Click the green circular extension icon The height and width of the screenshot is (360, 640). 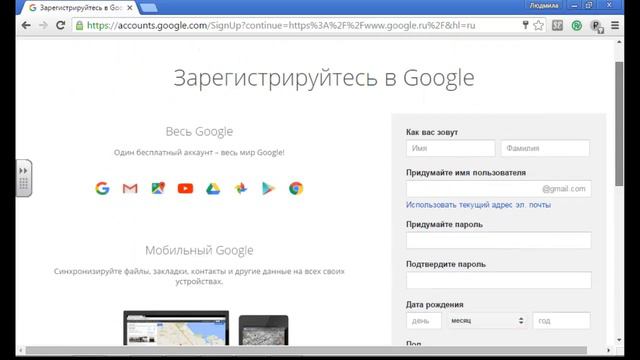coord(576,26)
